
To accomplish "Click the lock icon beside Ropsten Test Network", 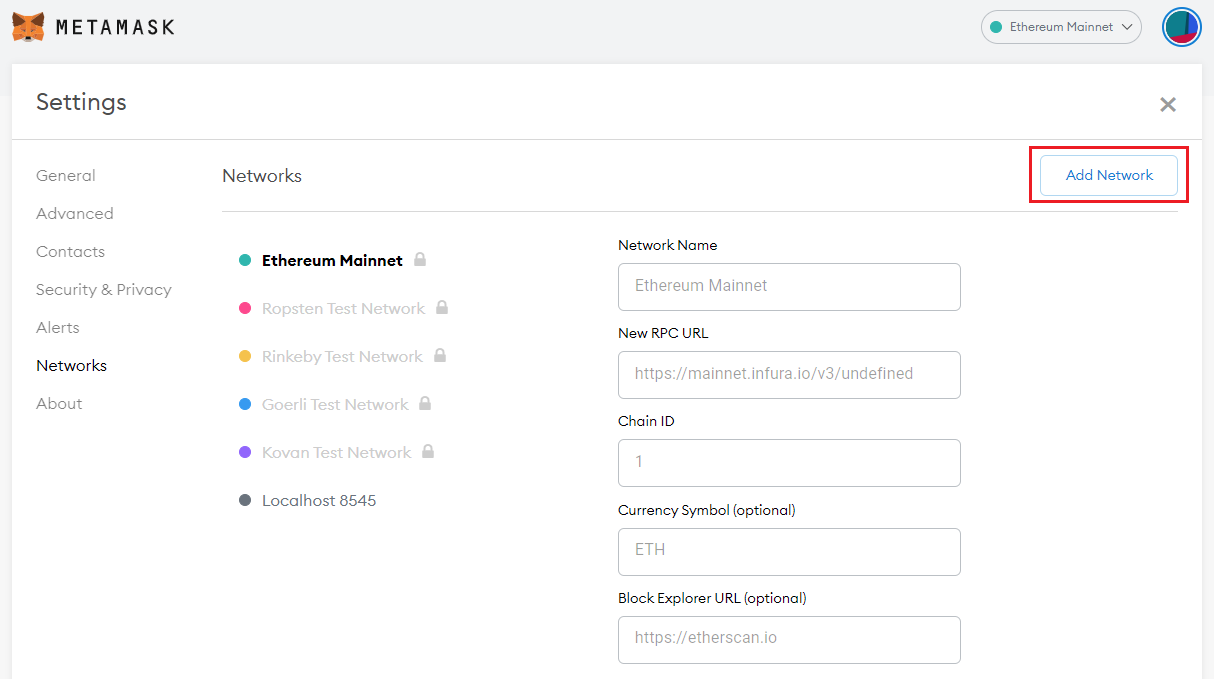I will [x=442, y=307].
